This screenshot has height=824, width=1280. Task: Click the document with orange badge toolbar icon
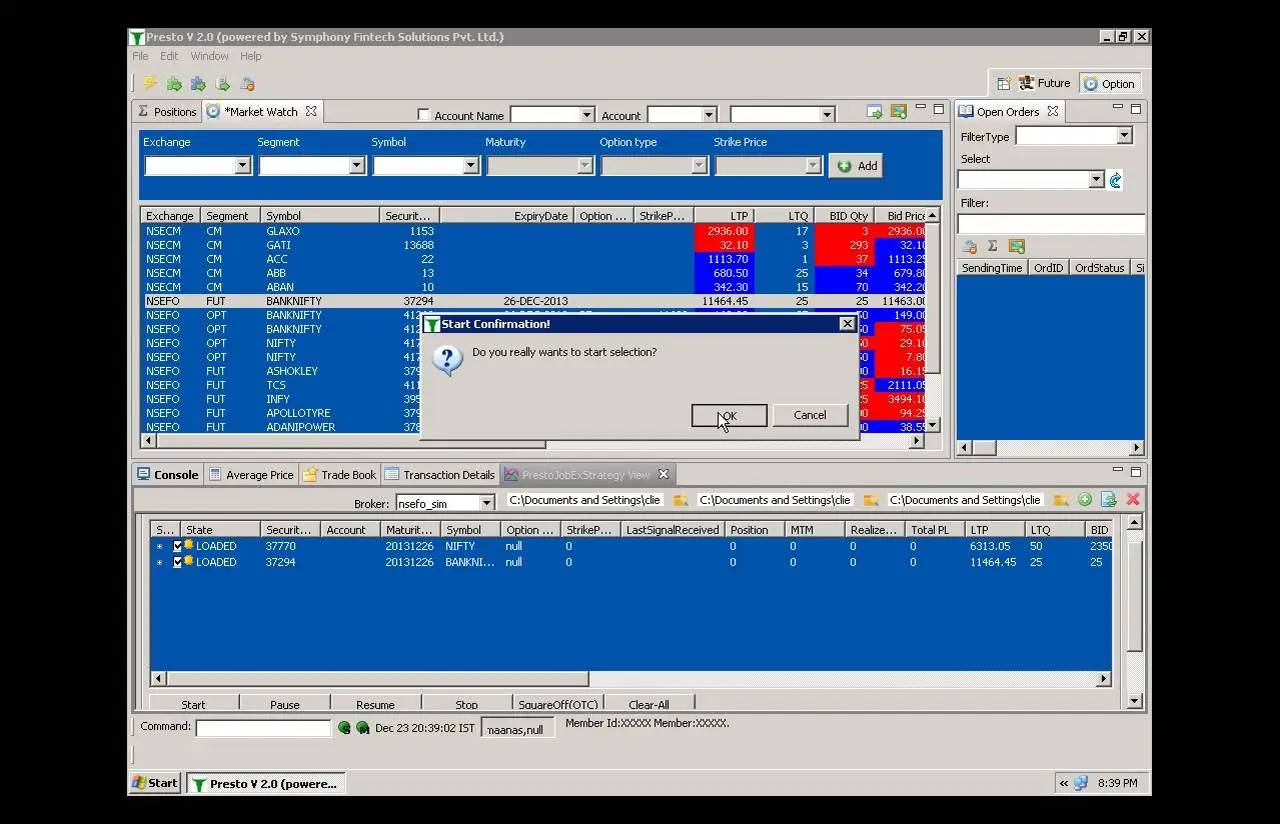(x=247, y=84)
